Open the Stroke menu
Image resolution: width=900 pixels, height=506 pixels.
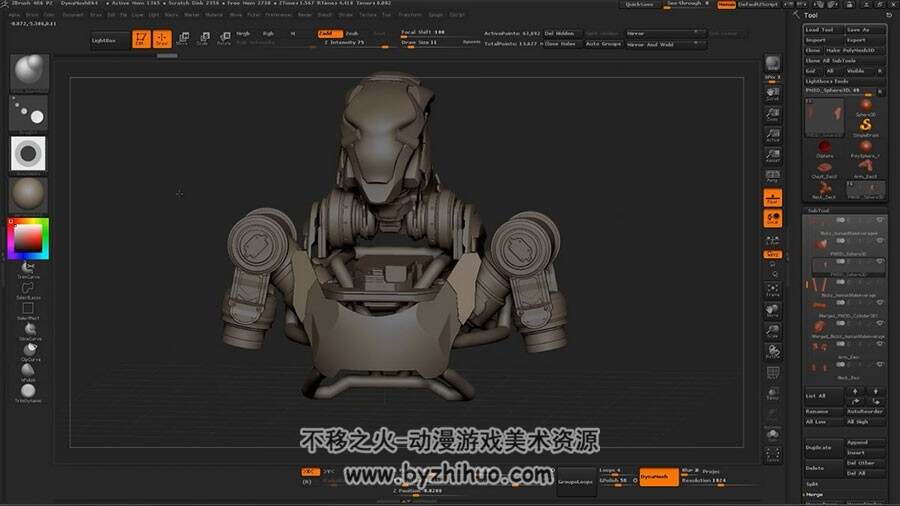[346, 15]
